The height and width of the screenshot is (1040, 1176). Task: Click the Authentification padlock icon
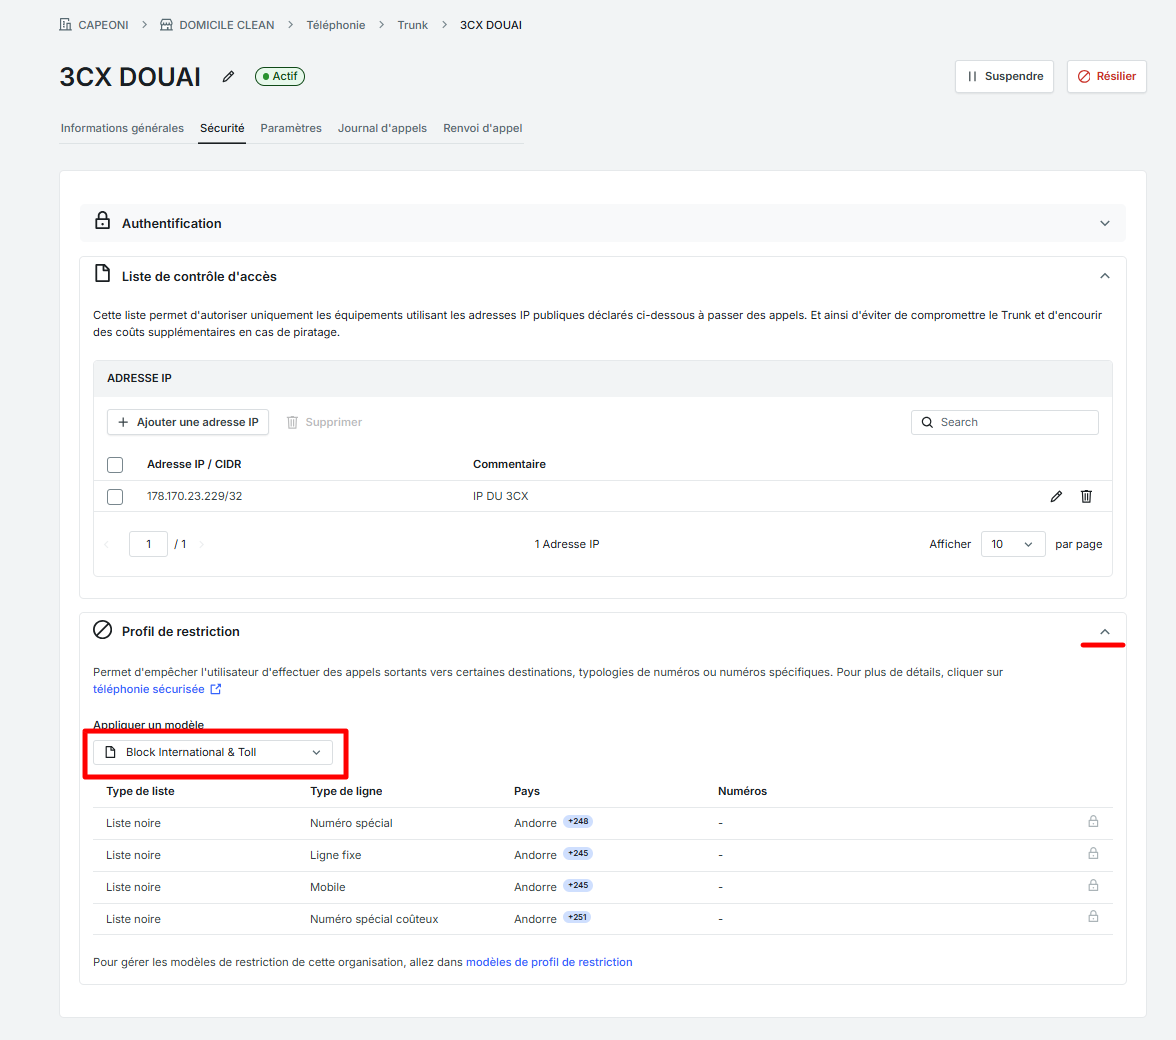(x=103, y=220)
